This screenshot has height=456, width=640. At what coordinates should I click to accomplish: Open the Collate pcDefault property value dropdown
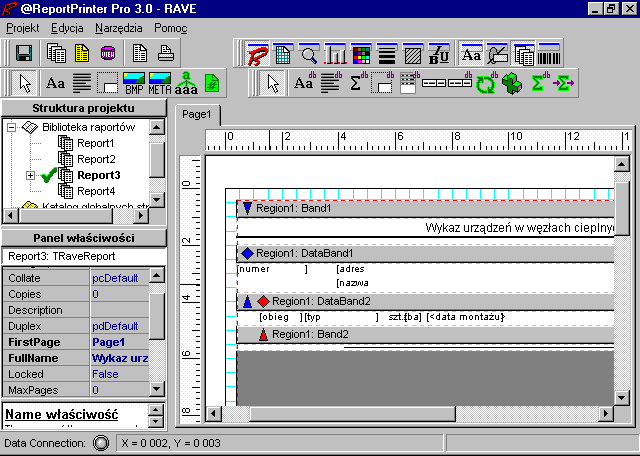[x=118, y=278]
